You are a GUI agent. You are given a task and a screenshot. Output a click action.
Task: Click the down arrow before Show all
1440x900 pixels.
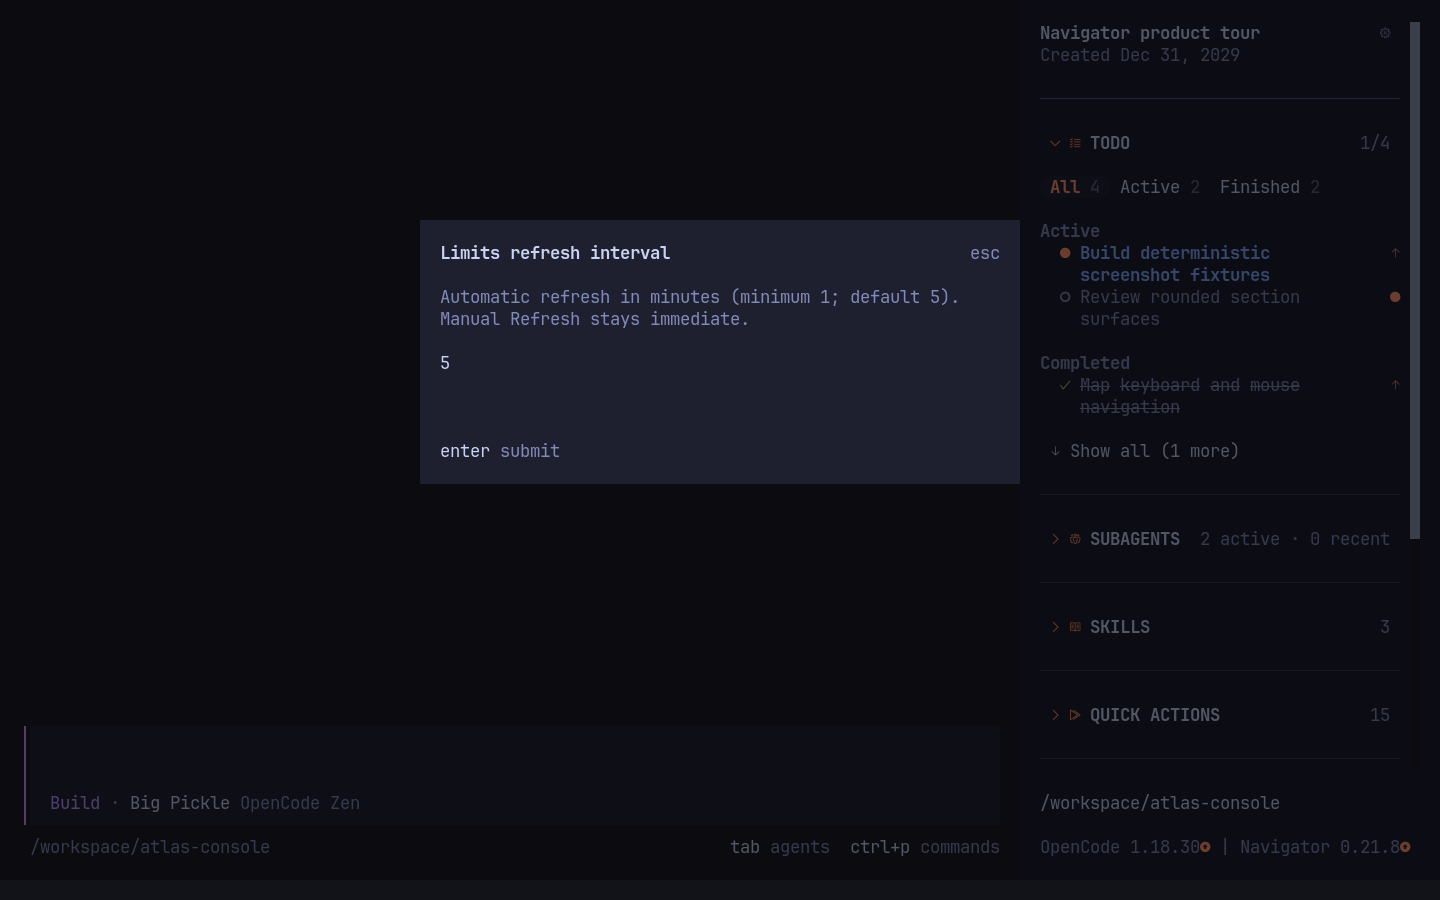tap(1055, 451)
